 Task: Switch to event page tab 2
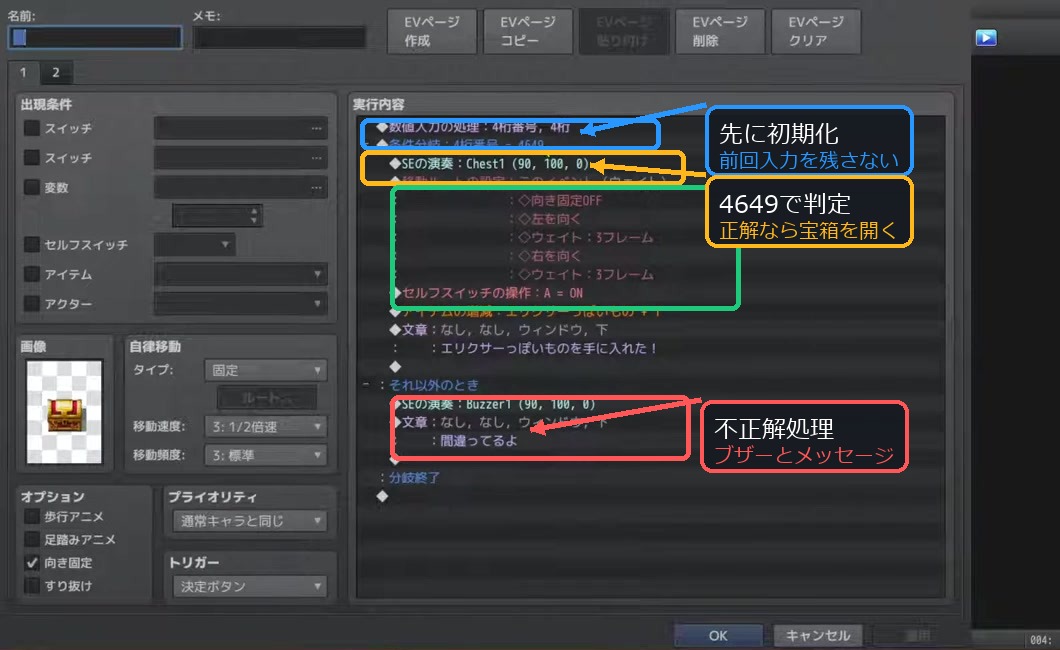click(x=55, y=72)
